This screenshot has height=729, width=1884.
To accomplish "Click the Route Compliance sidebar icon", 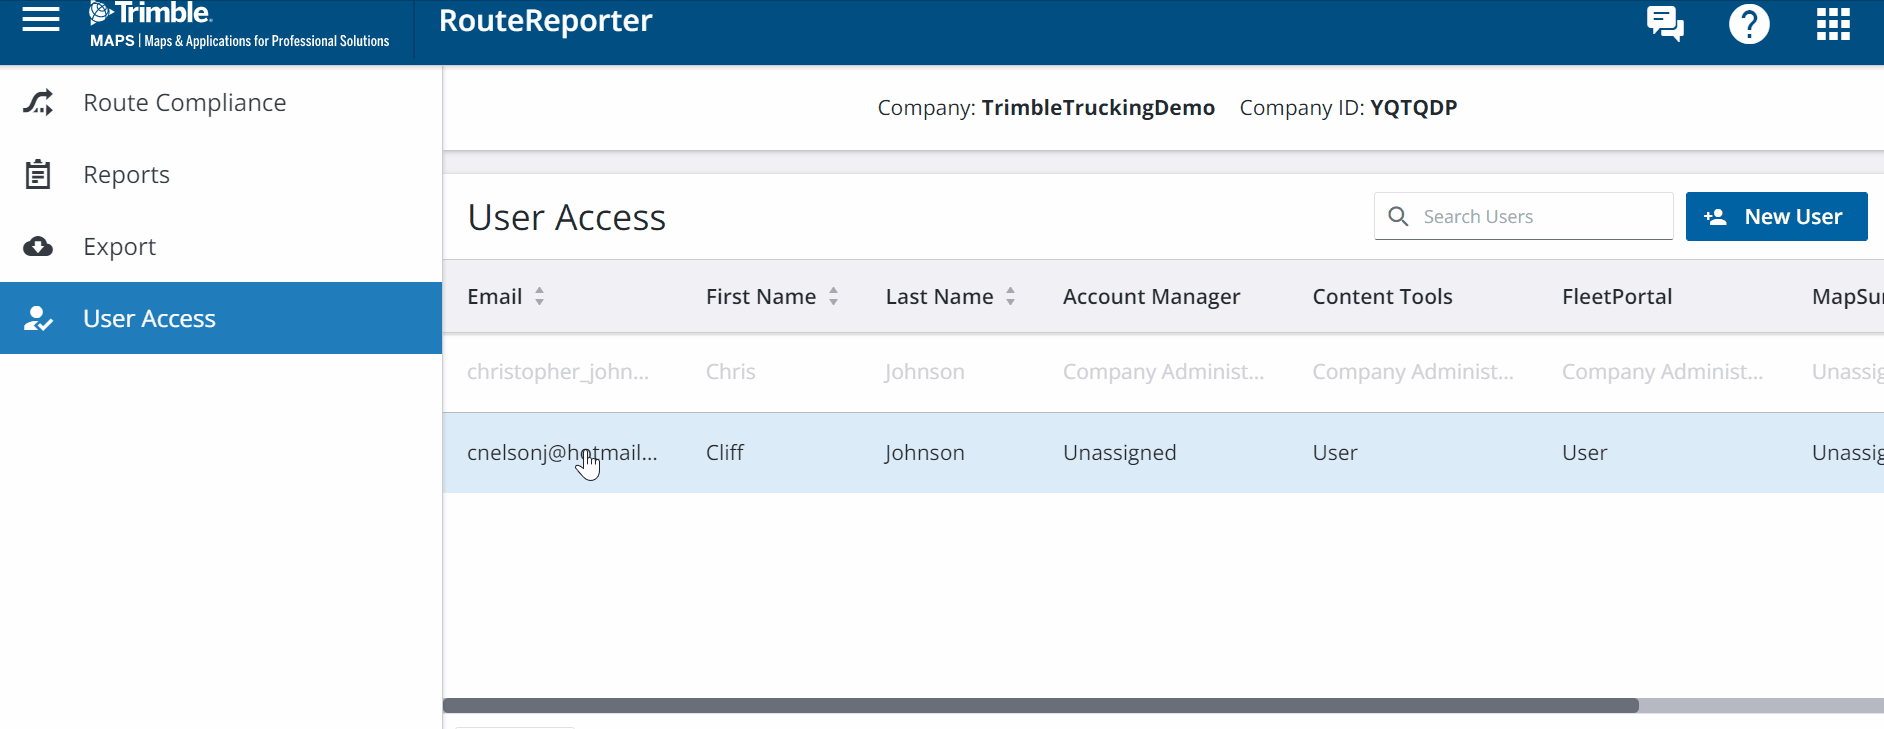I will click(x=38, y=103).
